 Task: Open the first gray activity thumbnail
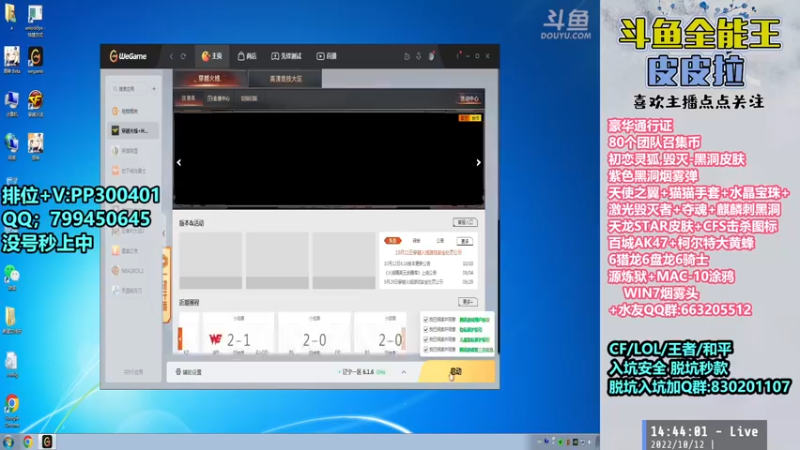[x=211, y=260]
